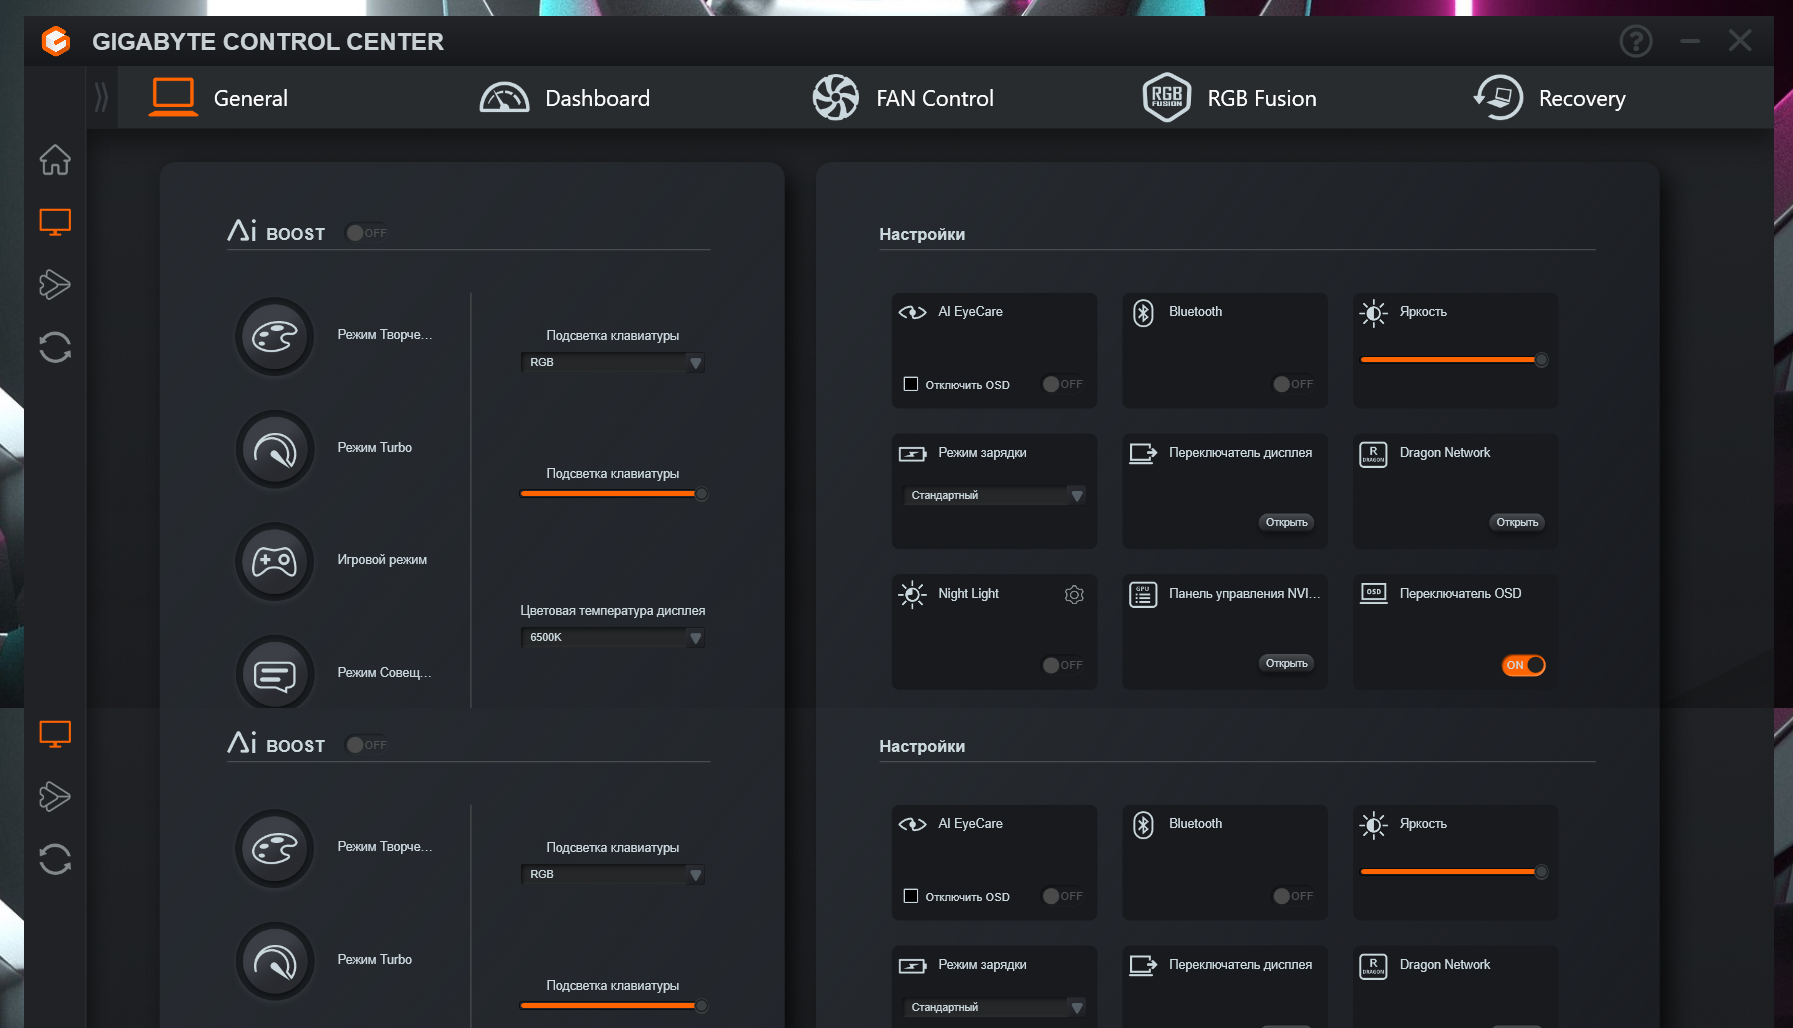The image size is (1793, 1028).
Task: Click the help question mark icon
Action: (x=1635, y=41)
